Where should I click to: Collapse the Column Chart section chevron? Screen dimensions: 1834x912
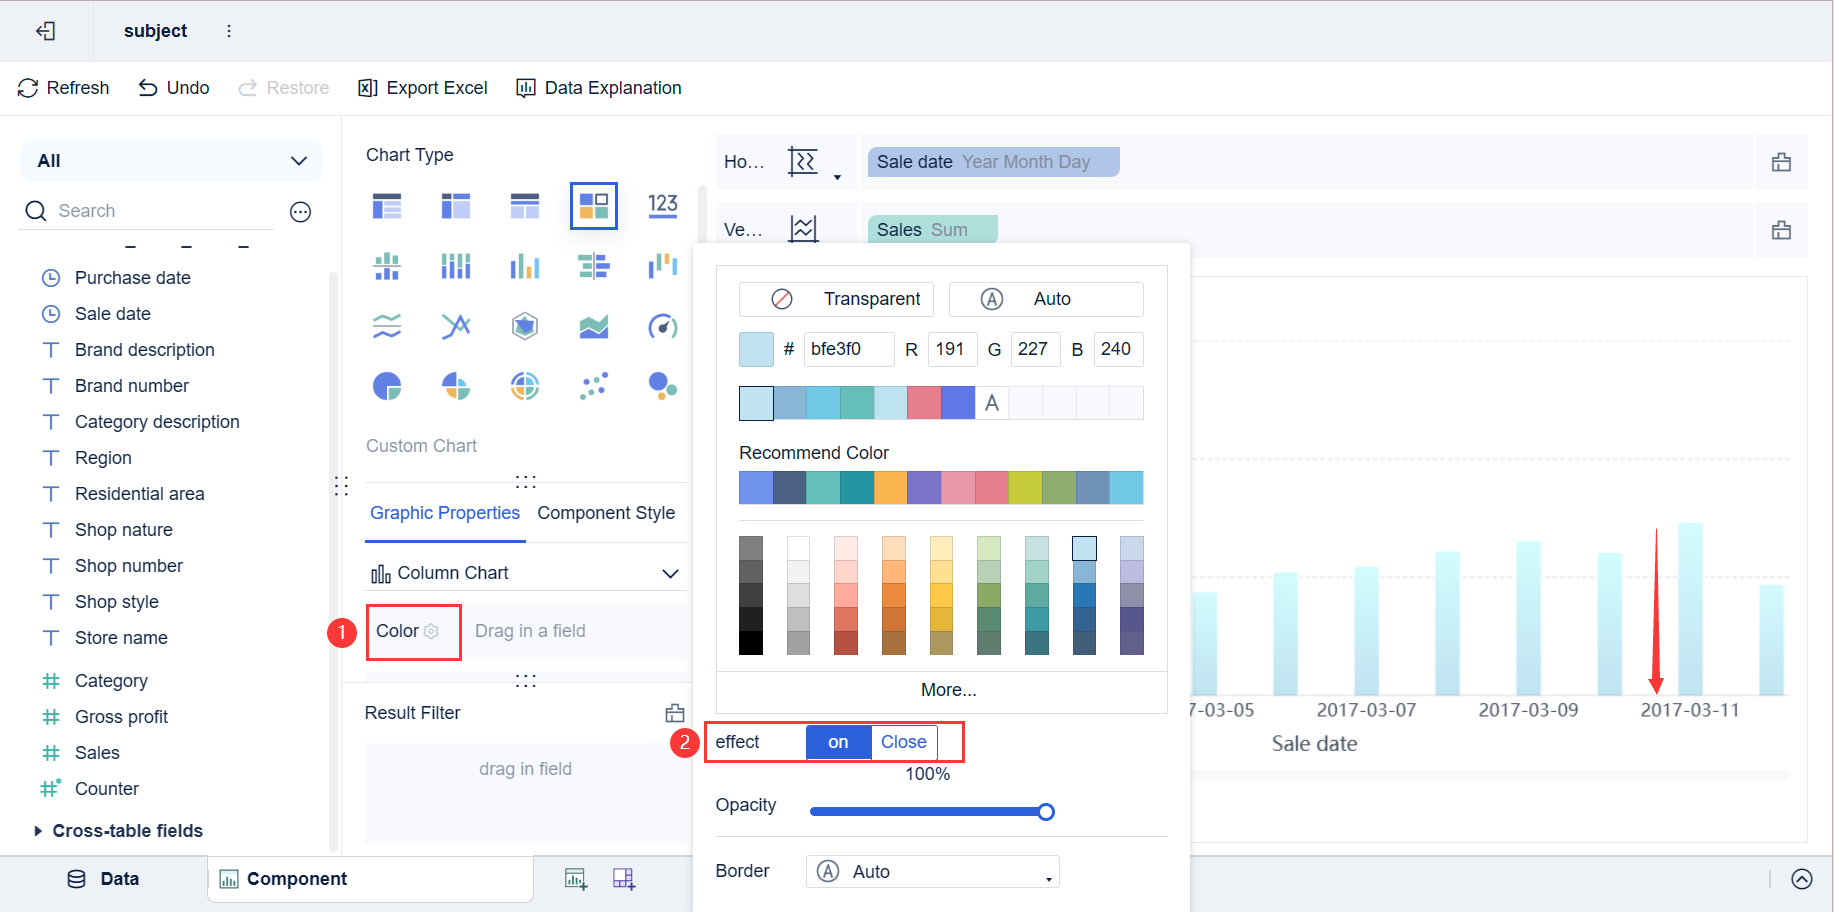pyautogui.click(x=670, y=572)
